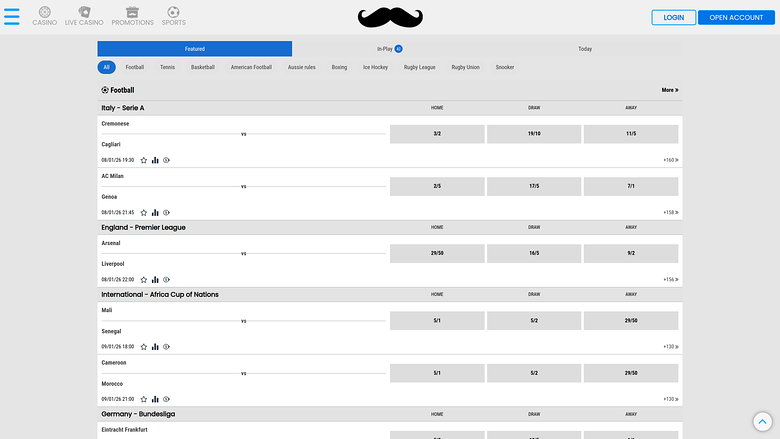Open stats chart for Arsenal vs Liverpool

[x=155, y=280]
